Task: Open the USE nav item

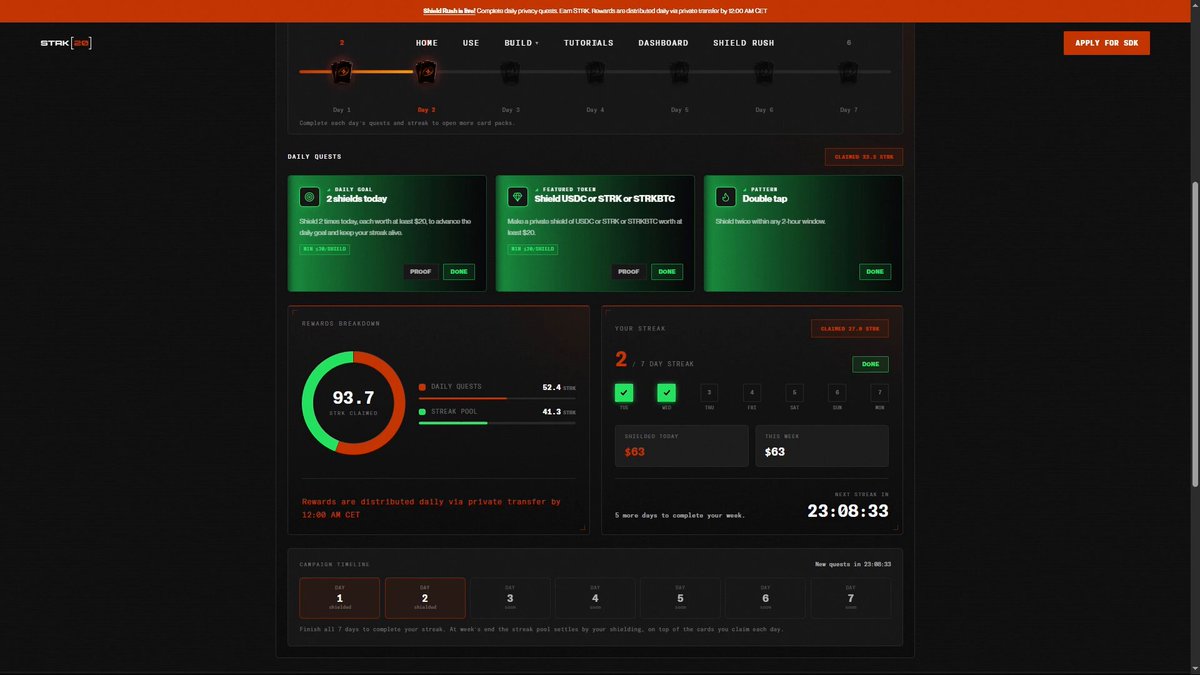Action: (x=471, y=43)
